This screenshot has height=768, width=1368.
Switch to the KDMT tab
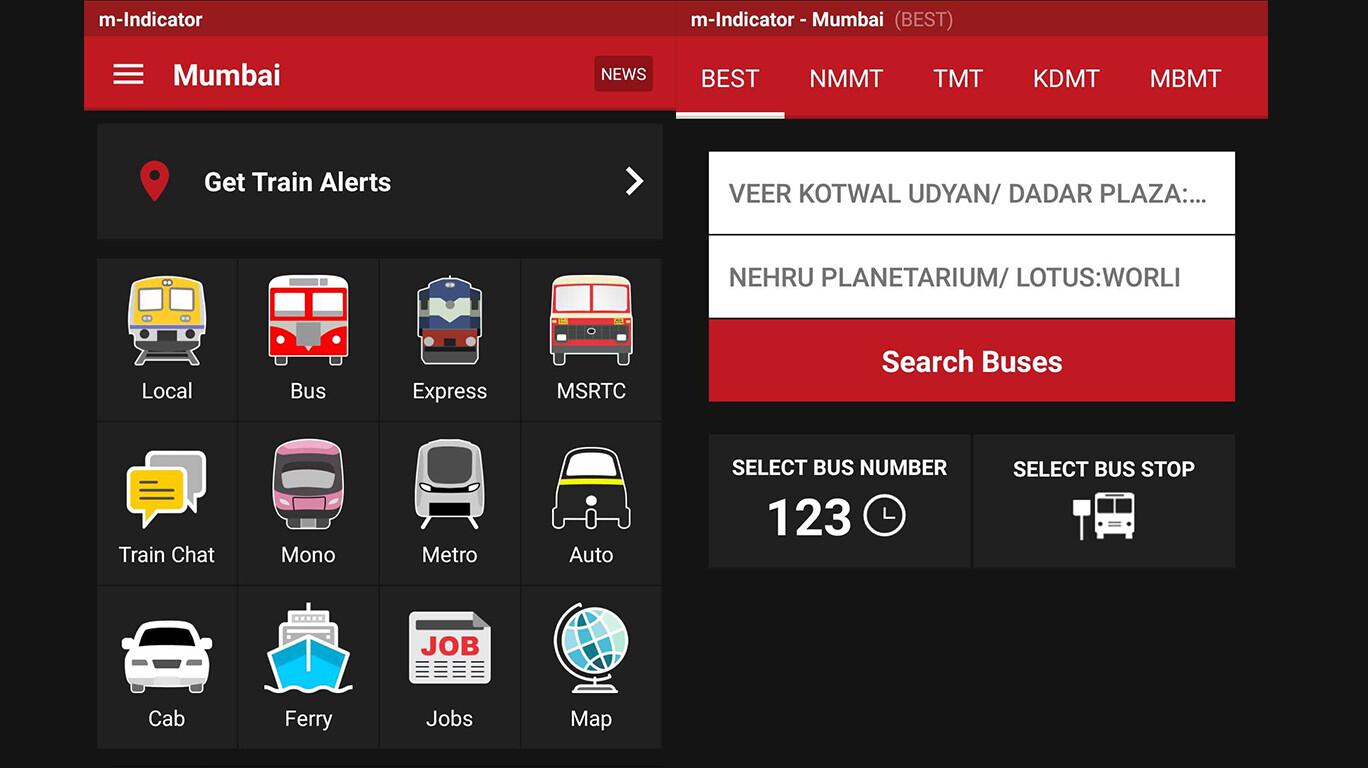1066,79
